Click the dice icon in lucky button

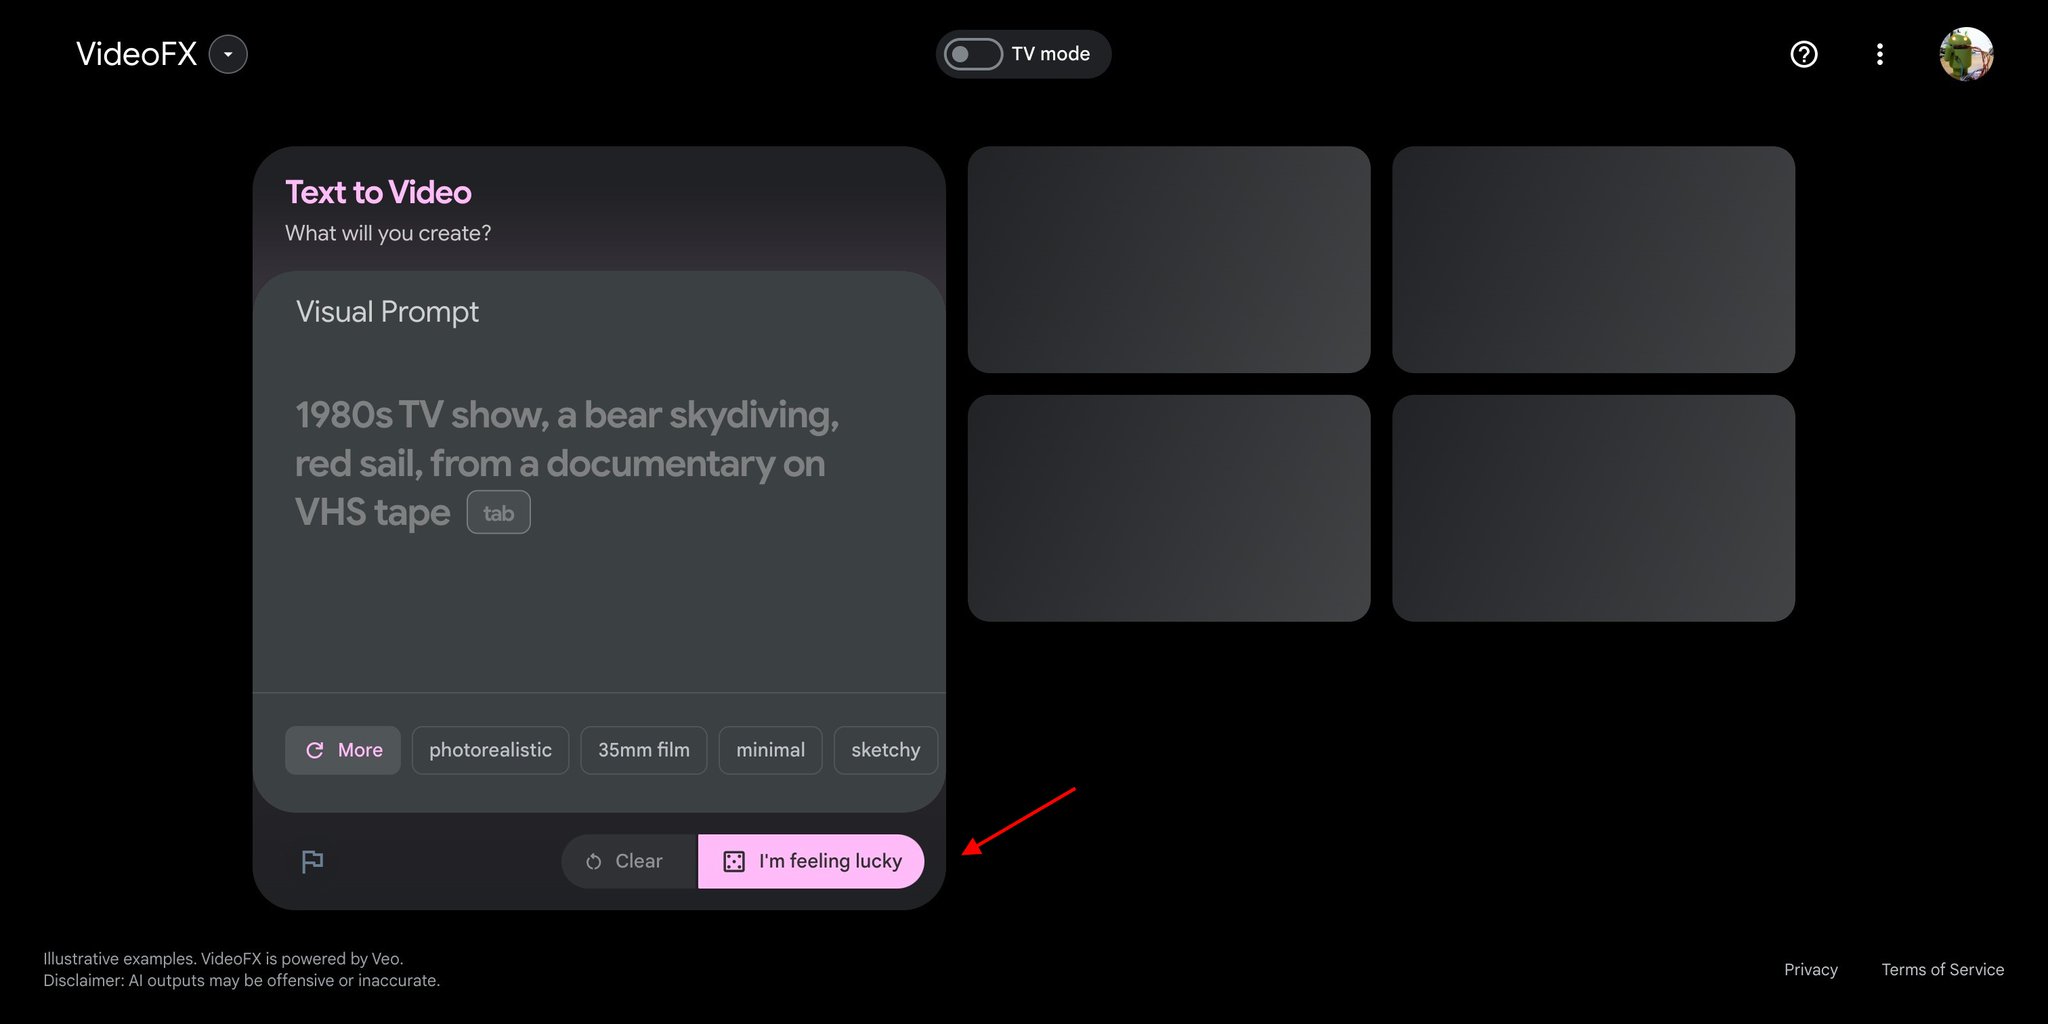point(734,862)
